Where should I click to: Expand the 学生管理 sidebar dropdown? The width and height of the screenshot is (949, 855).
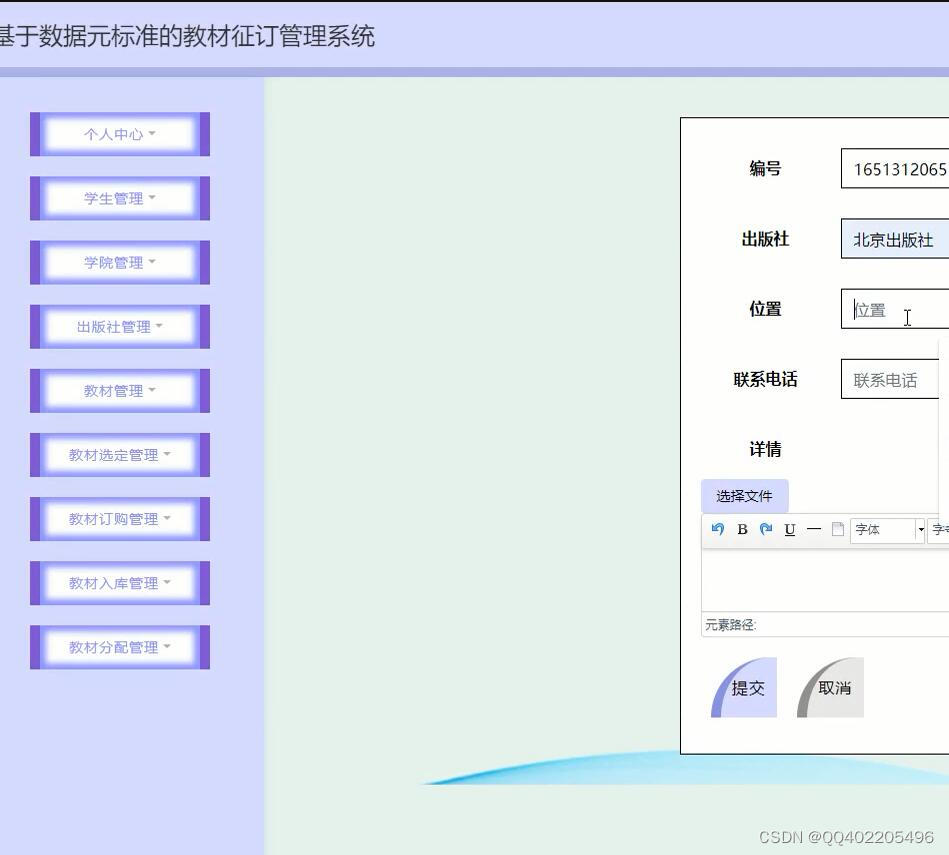(119, 198)
